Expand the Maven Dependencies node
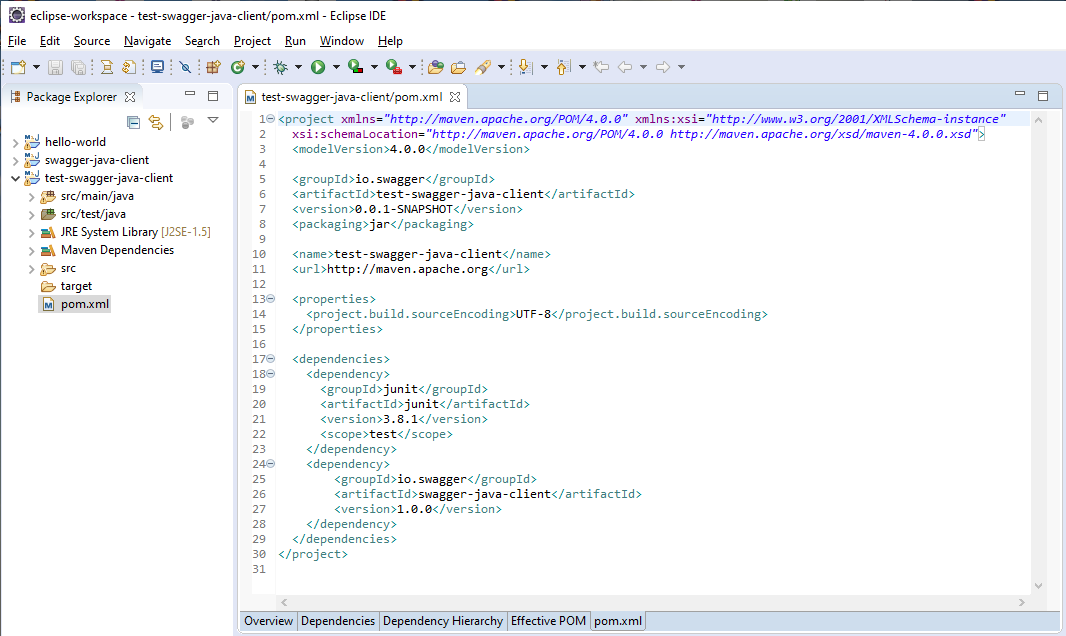Image resolution: width=1066 pixels, height=636 pixels. (x=31, y=250)
